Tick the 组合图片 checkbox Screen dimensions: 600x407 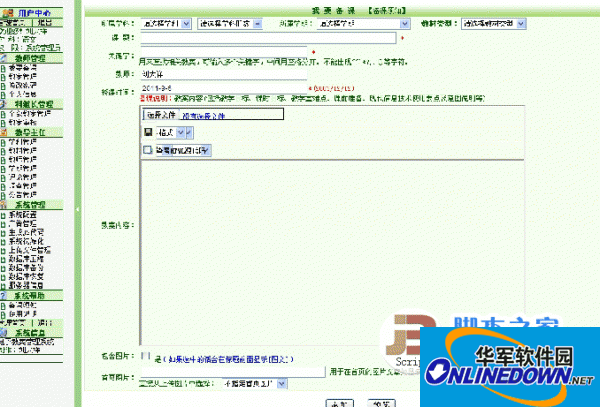pos(145,356)
